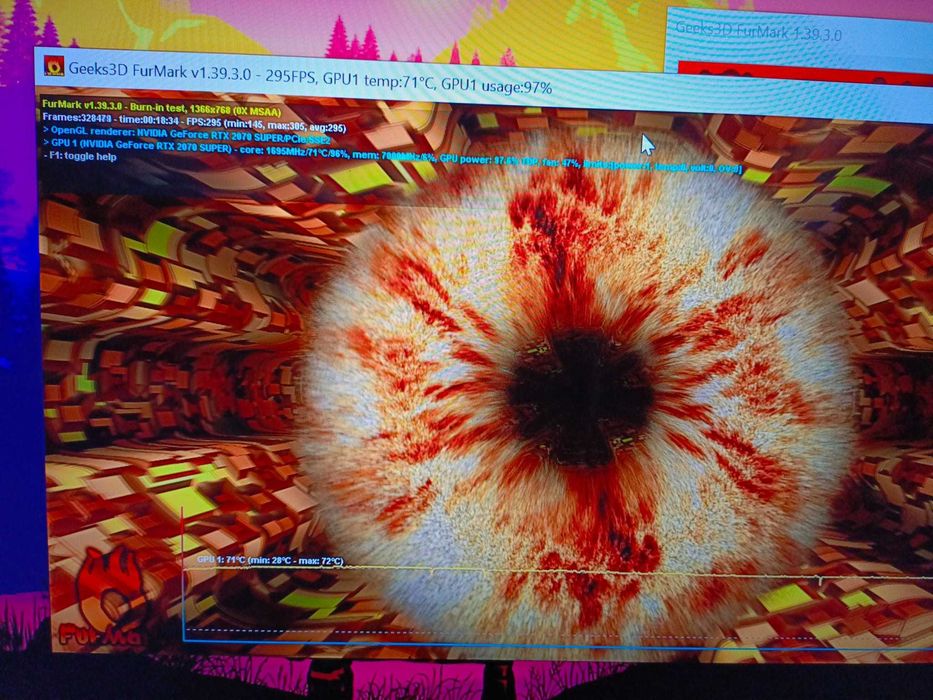Click the 'Burn-in test, 1366x768 (0X MSAA)' line
933x700 pixels.
pos(161,109)
